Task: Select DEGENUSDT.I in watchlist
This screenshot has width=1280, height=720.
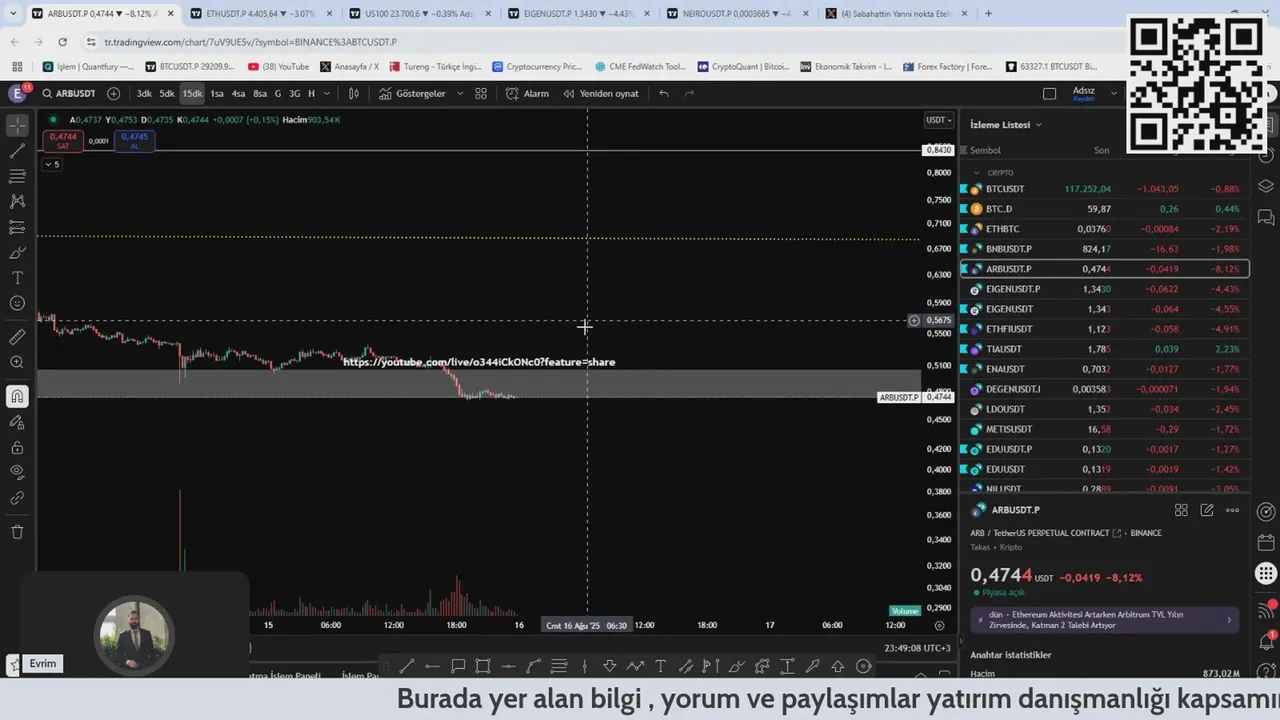Action: (1105, 389)
